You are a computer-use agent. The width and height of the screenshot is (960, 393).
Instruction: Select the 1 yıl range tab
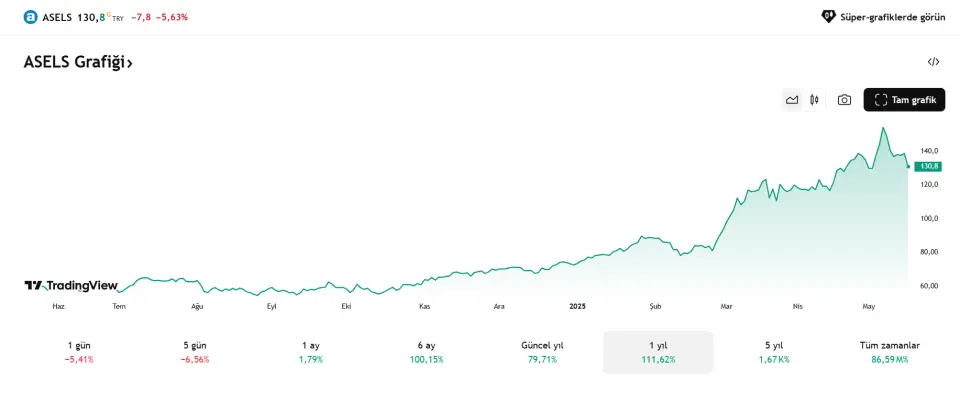(658, 352)
